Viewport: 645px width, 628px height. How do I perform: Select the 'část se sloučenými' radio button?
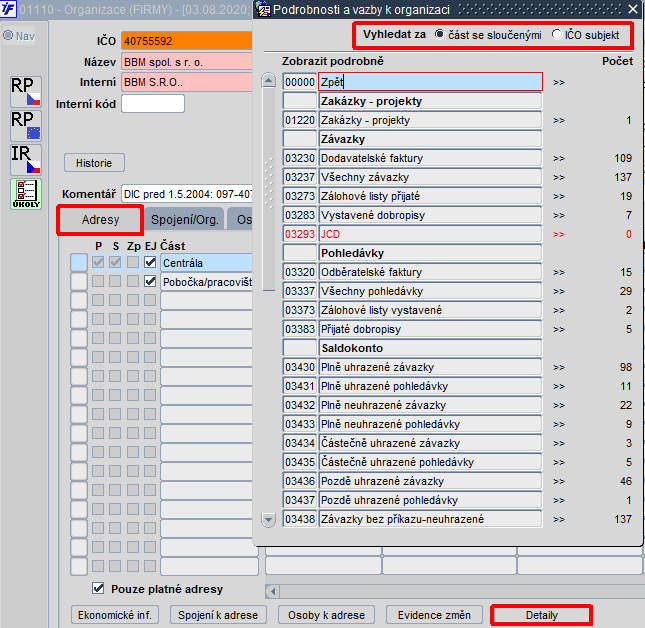click(440, 35)
